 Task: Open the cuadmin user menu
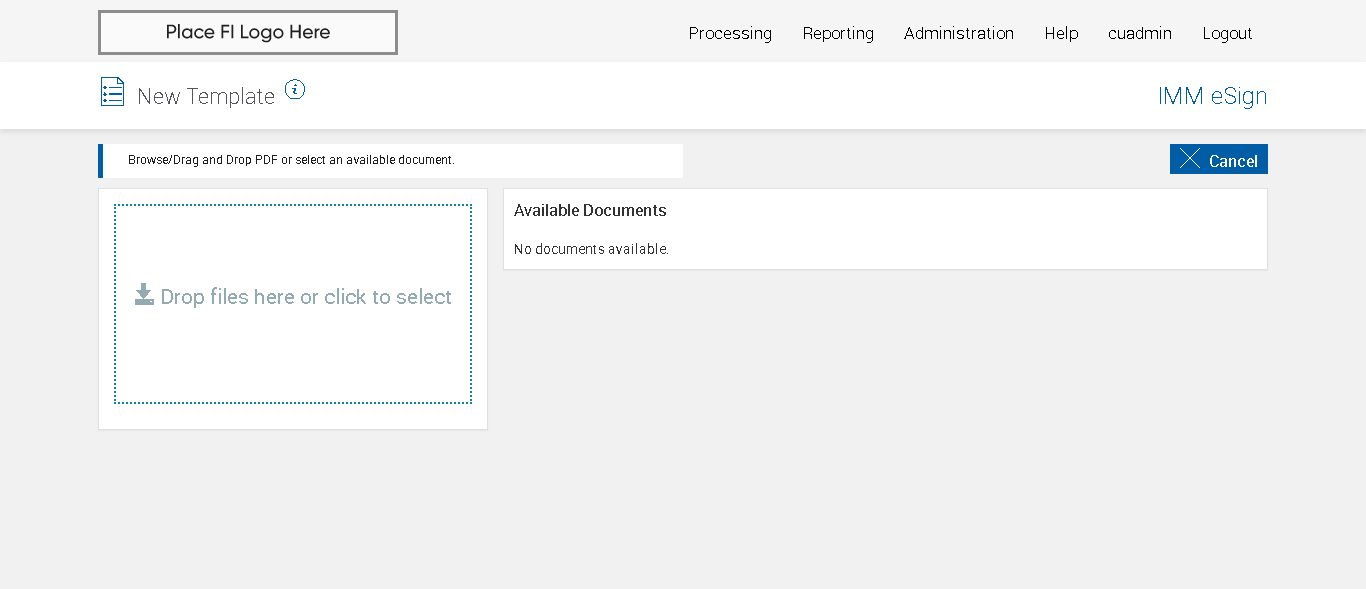coord(1139,33)
